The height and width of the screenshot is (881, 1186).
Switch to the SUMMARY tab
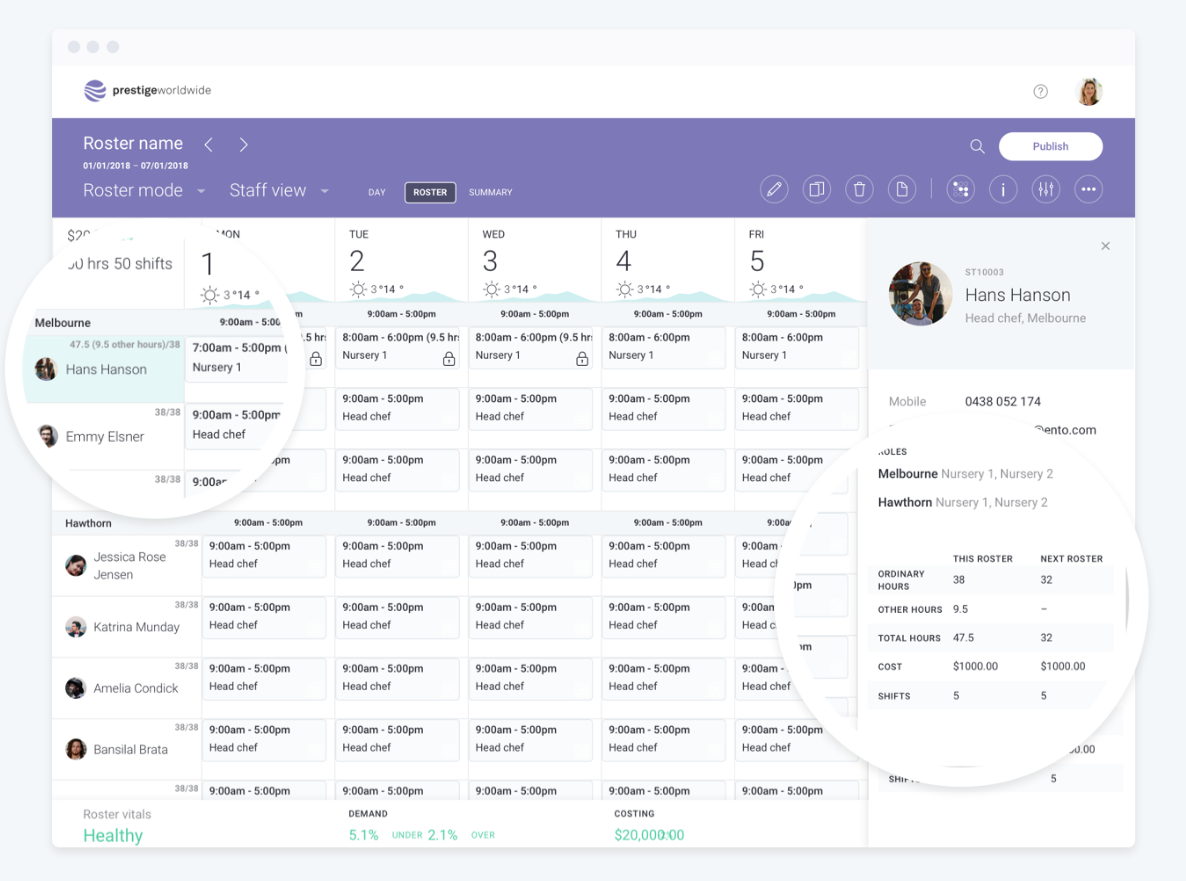click(x=490, y=193)
